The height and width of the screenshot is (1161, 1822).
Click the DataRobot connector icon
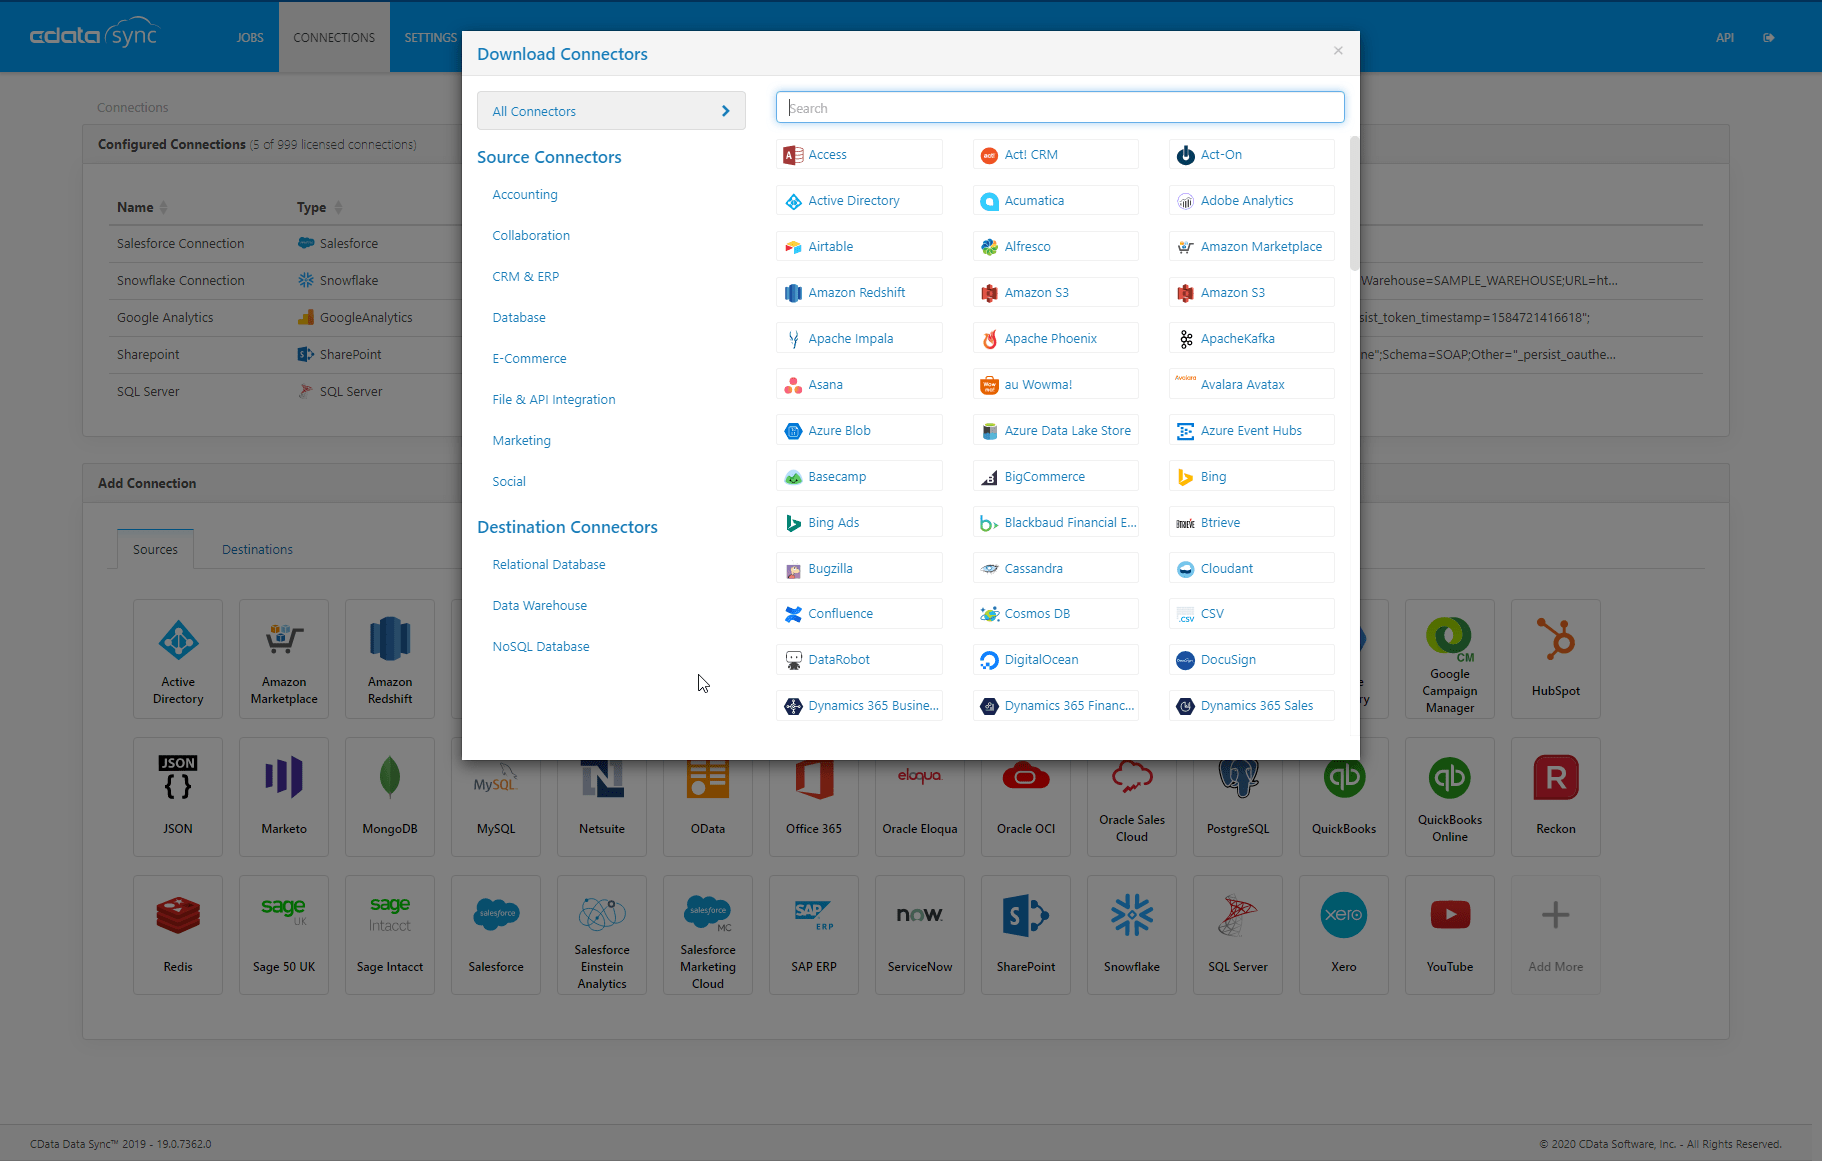(x=793, y=660)
